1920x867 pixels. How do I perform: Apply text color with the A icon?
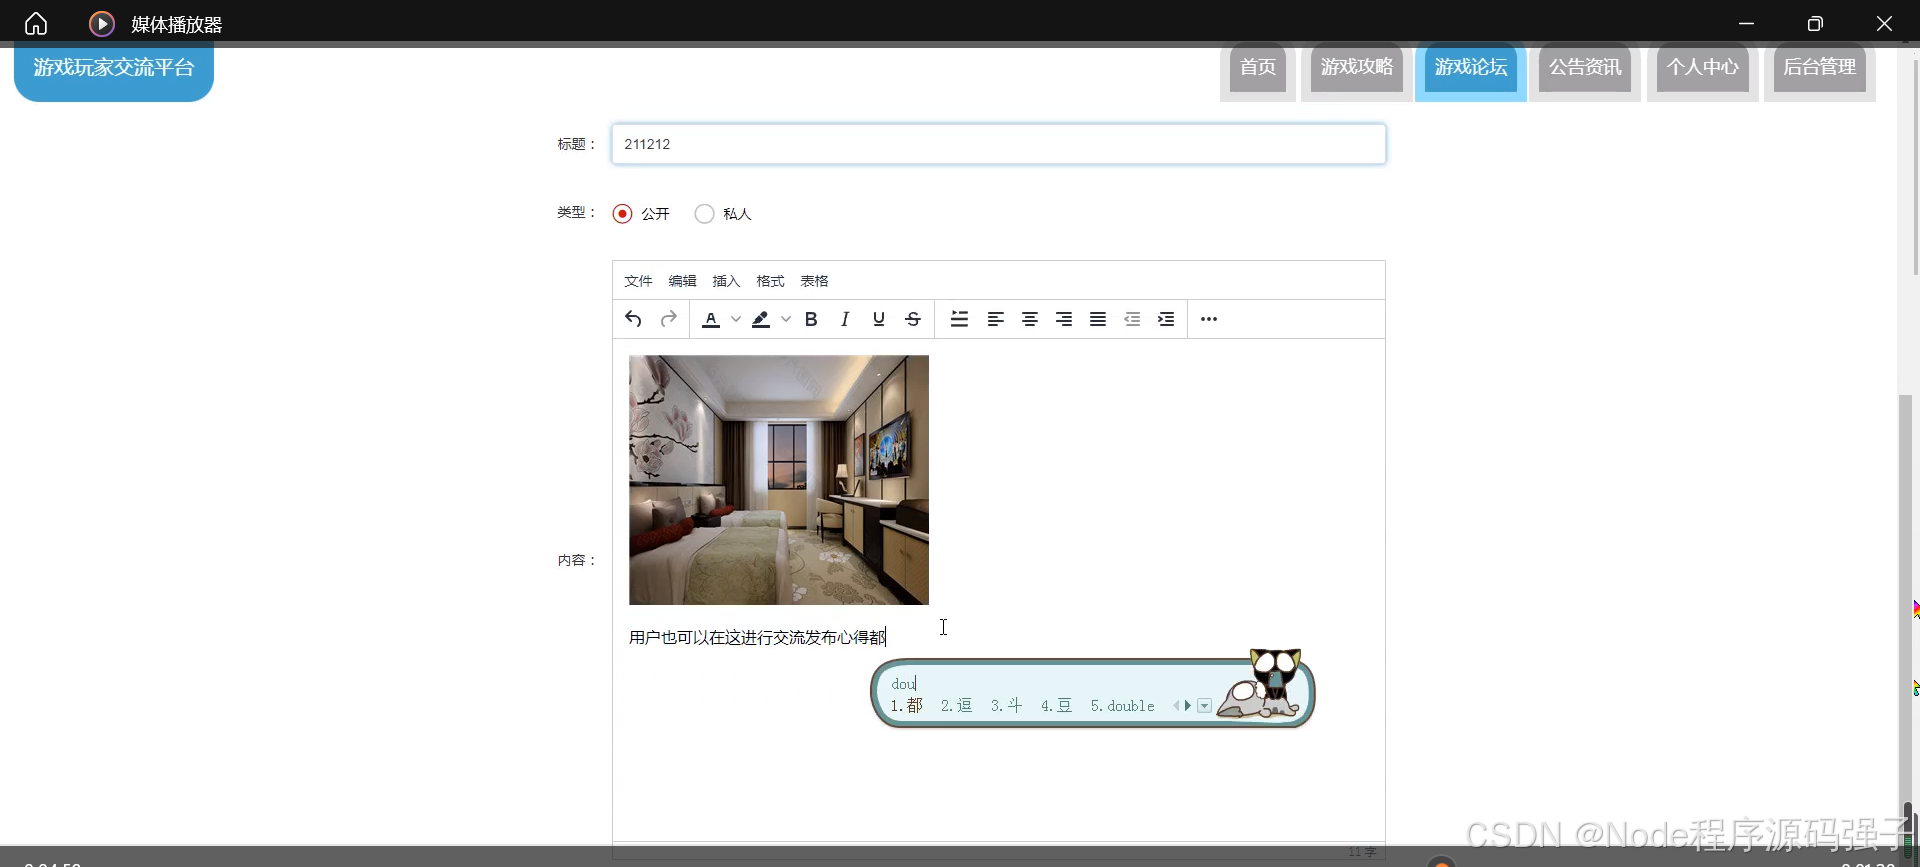(x=711, y=319)
